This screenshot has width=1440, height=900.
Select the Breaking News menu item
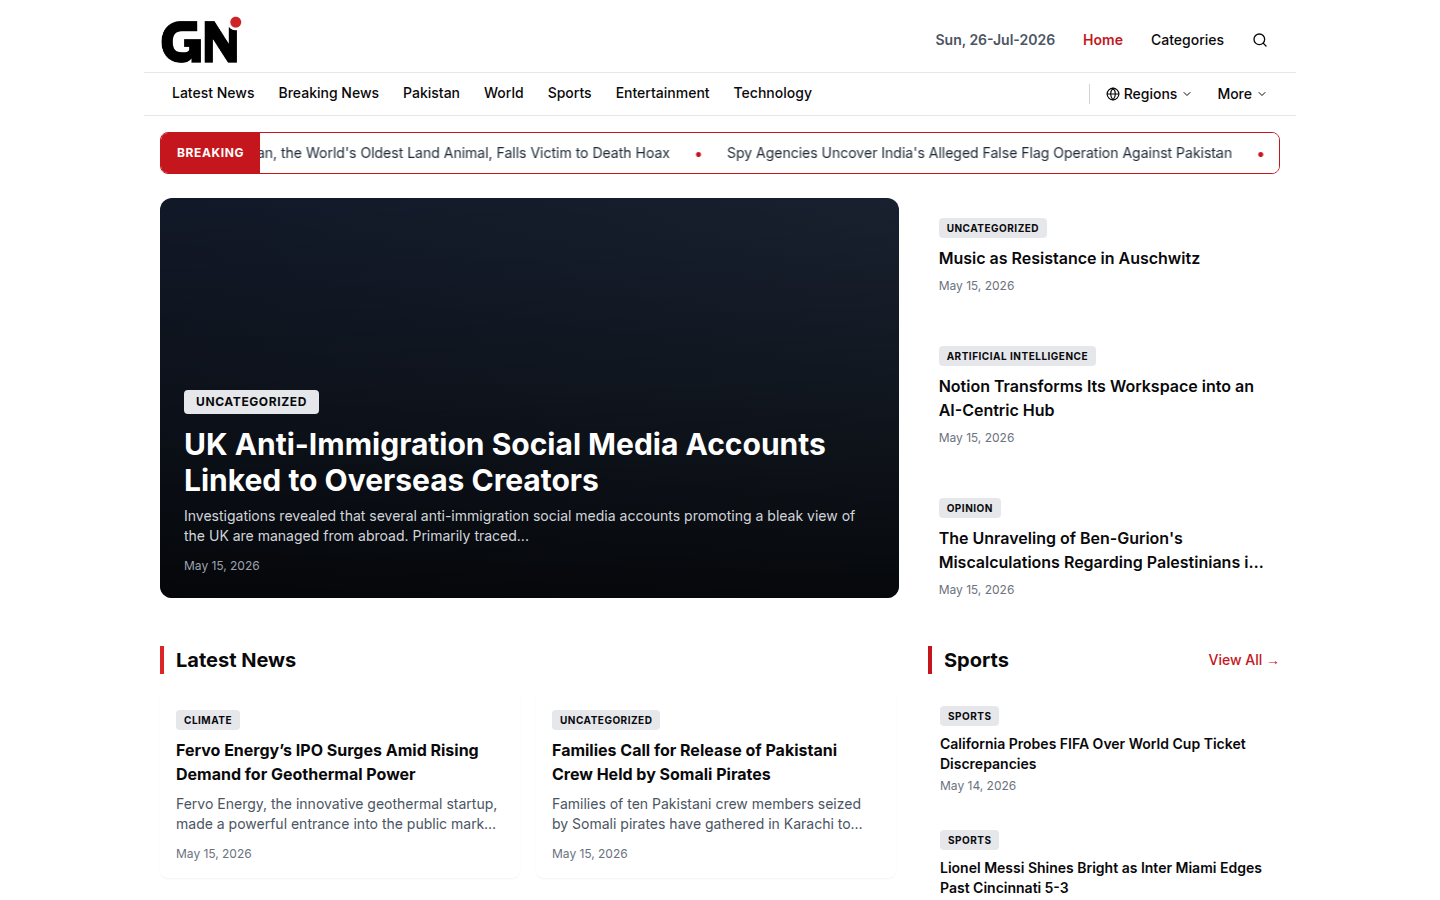(x=328, y=93)
